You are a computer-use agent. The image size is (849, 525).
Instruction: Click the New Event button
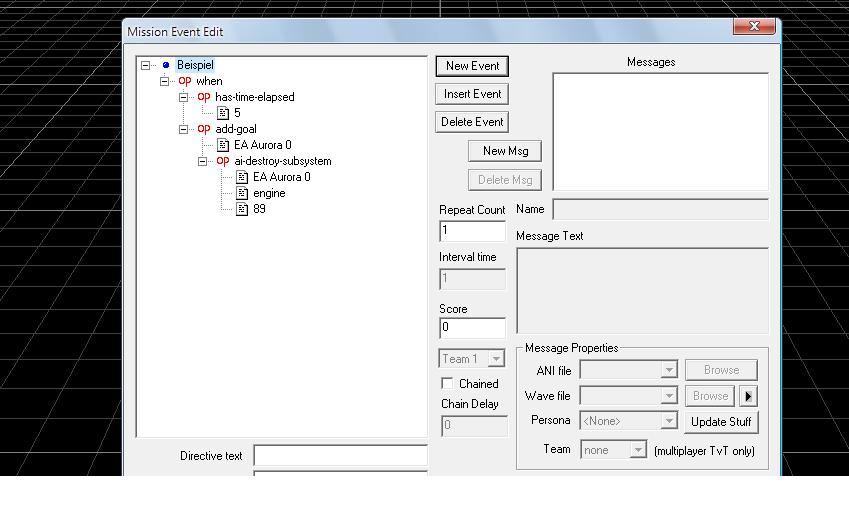coord(473,66)
